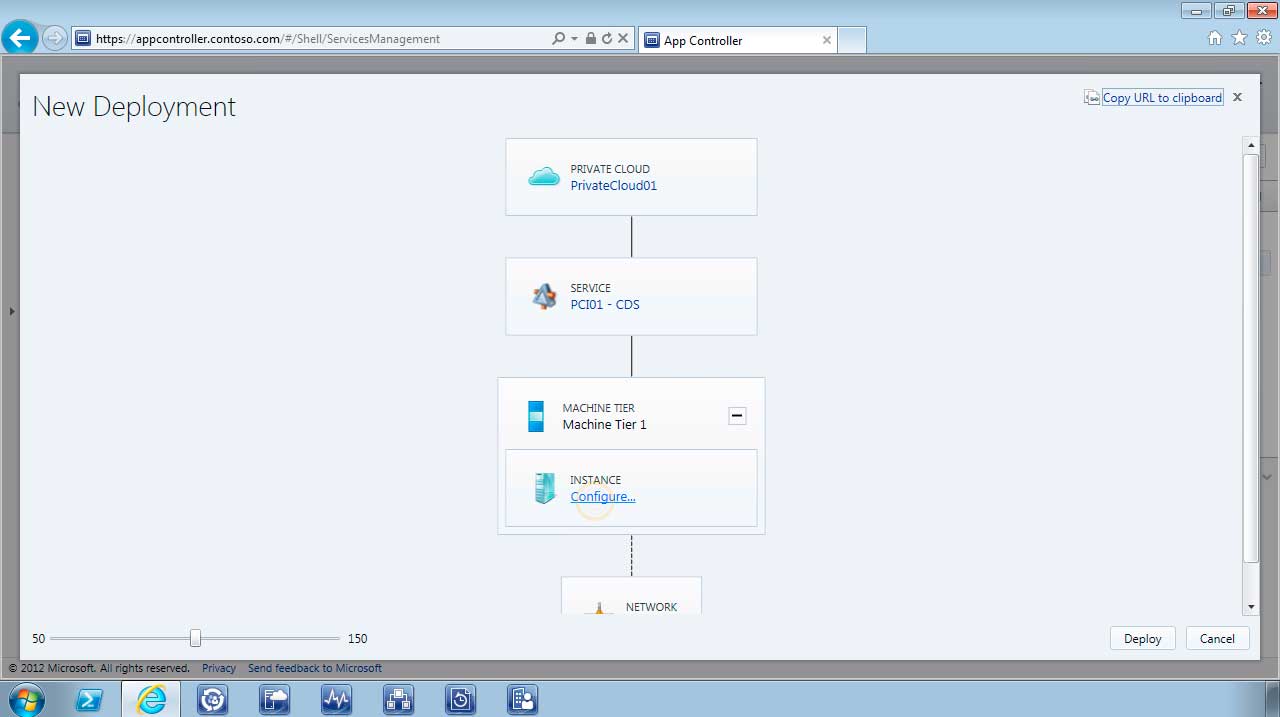
Task: Open the Privacy link in footer
Action: pos(219,668)
